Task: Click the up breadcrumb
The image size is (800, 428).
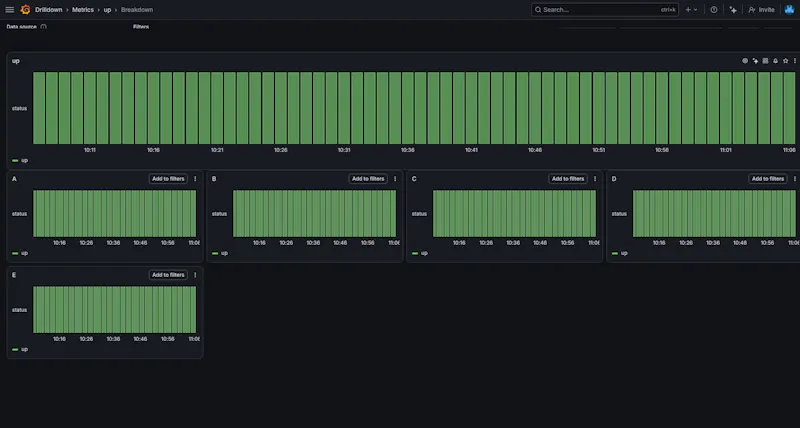Action: click(107, 10)
